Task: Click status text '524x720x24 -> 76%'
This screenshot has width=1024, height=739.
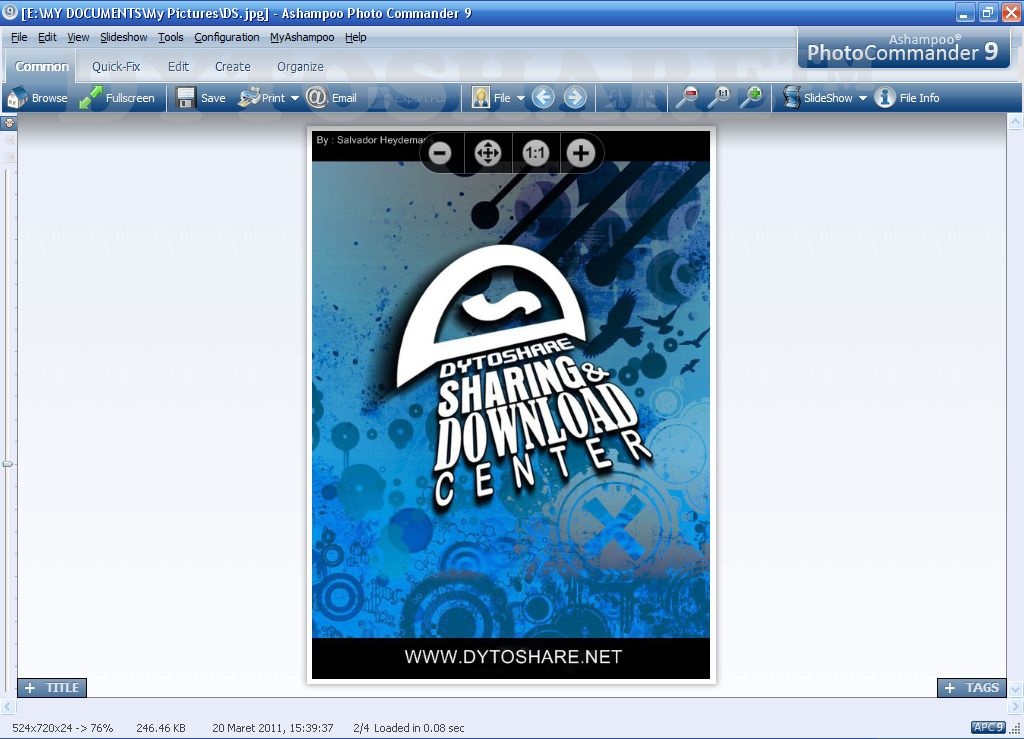Action: pyautogui.click(x=63, y=728)
